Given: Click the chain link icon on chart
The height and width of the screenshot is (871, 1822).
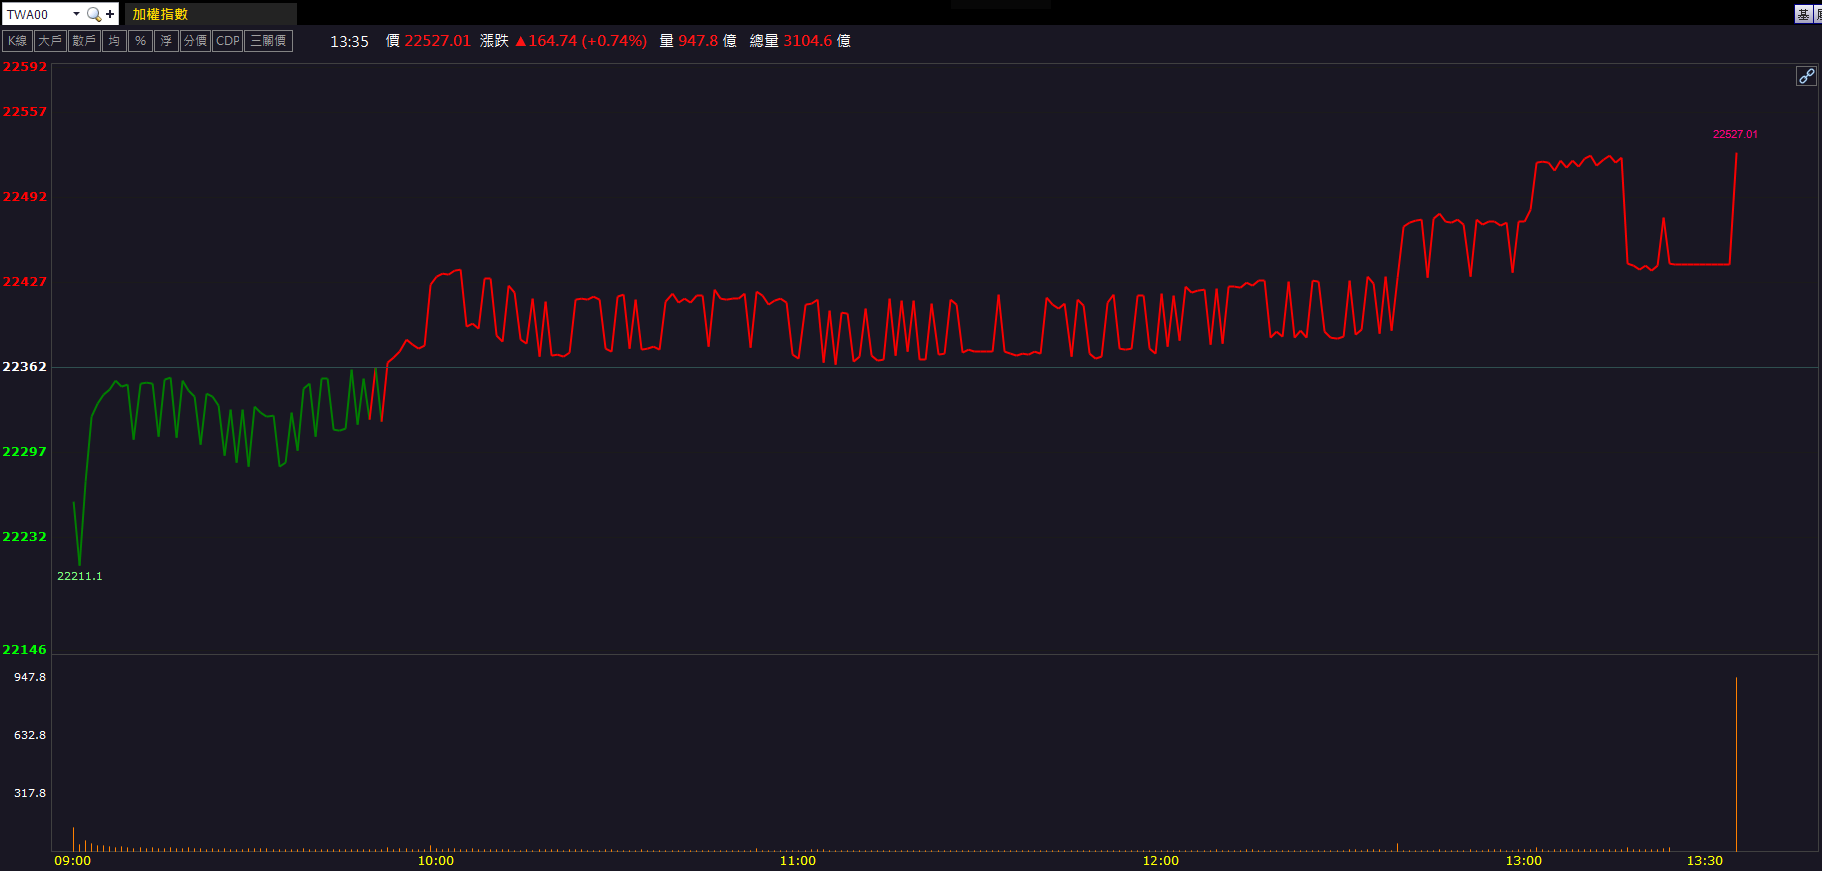Looking at the screenshot, I should pyautogui.click(x=1806, y=76).
